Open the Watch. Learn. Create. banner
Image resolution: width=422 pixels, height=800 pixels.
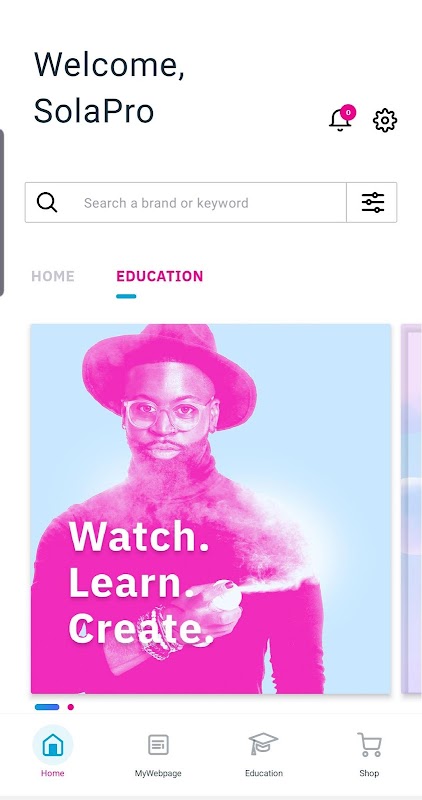point(211,509)
